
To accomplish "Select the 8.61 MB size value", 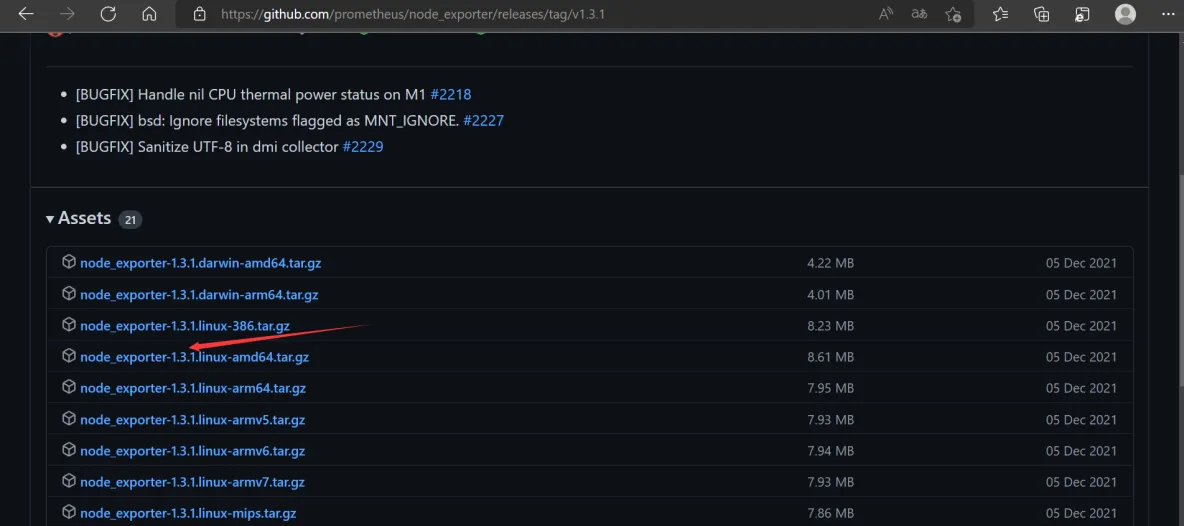I will coord(831,357).
